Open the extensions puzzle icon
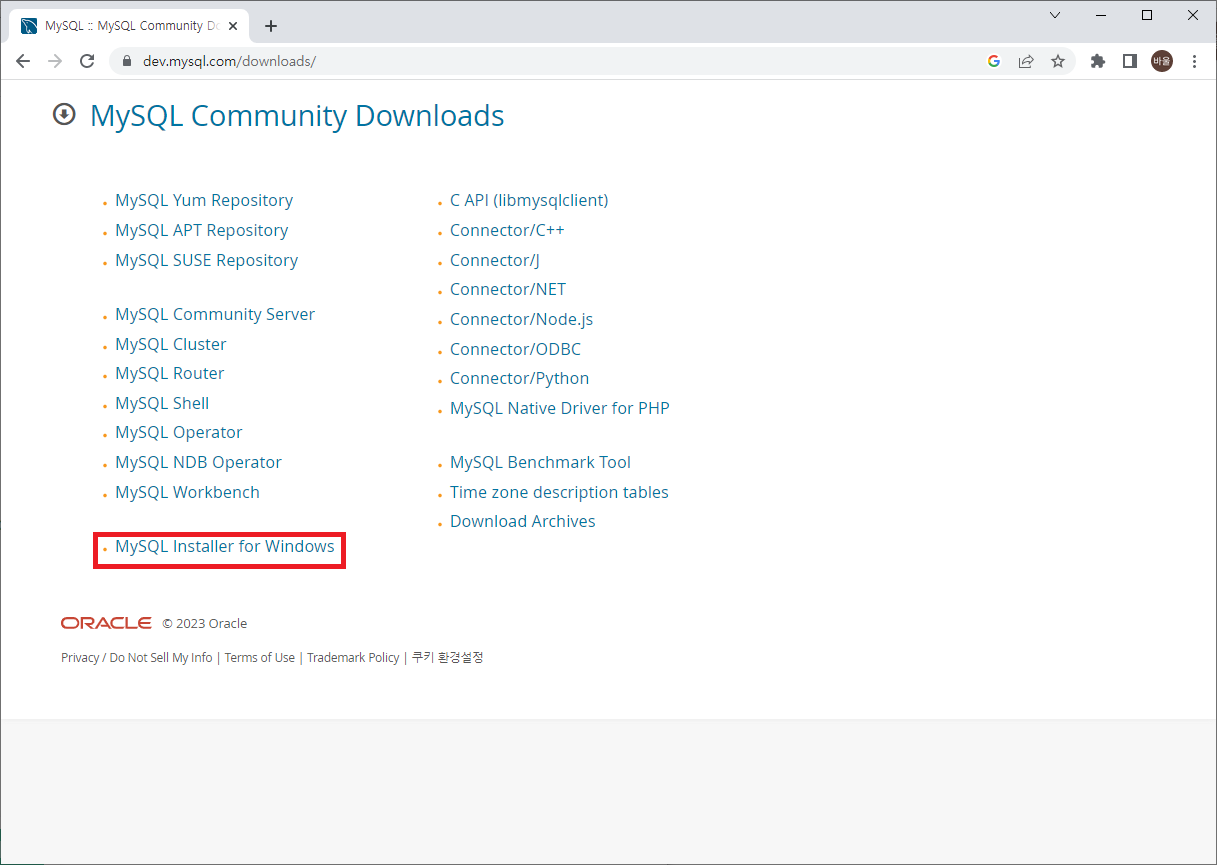Viewport: 1217px width, 865px height. 1098,61
